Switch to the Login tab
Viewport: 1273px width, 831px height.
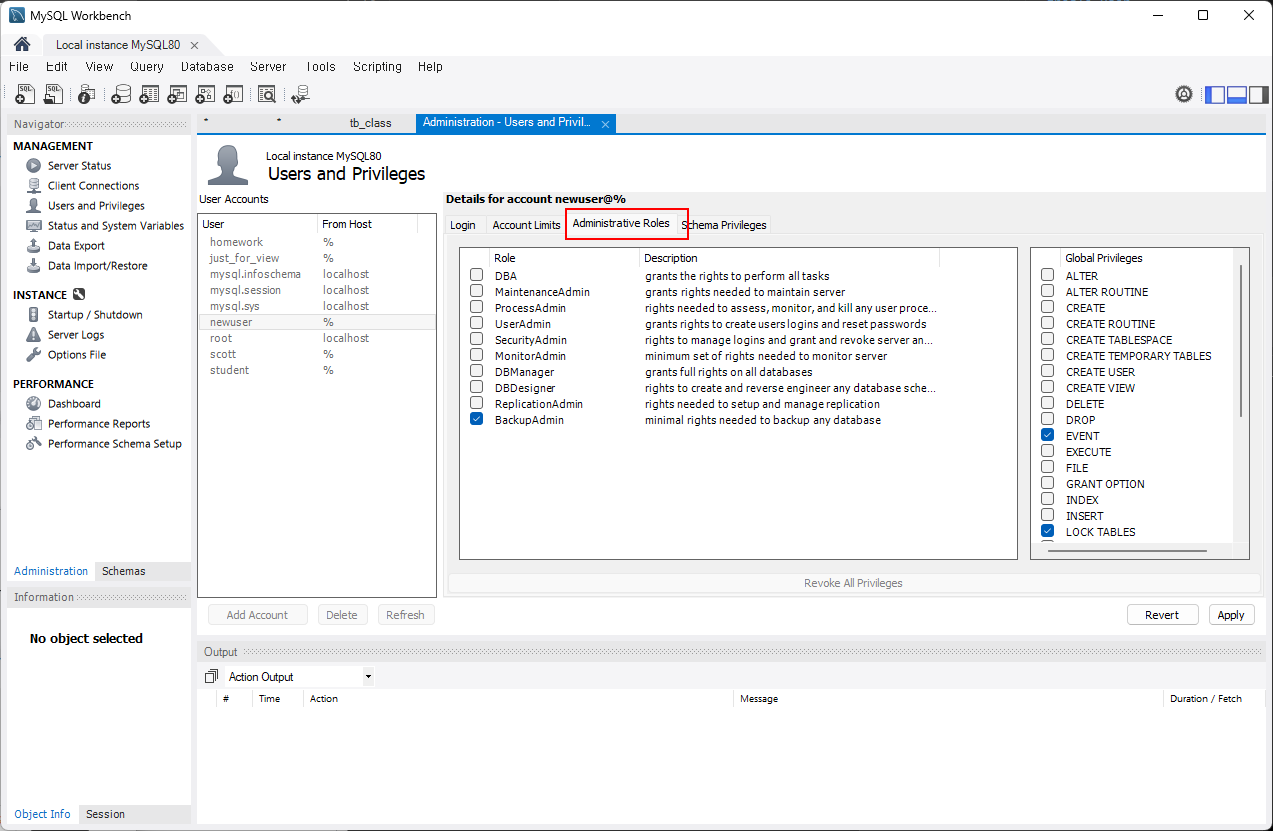463,225
